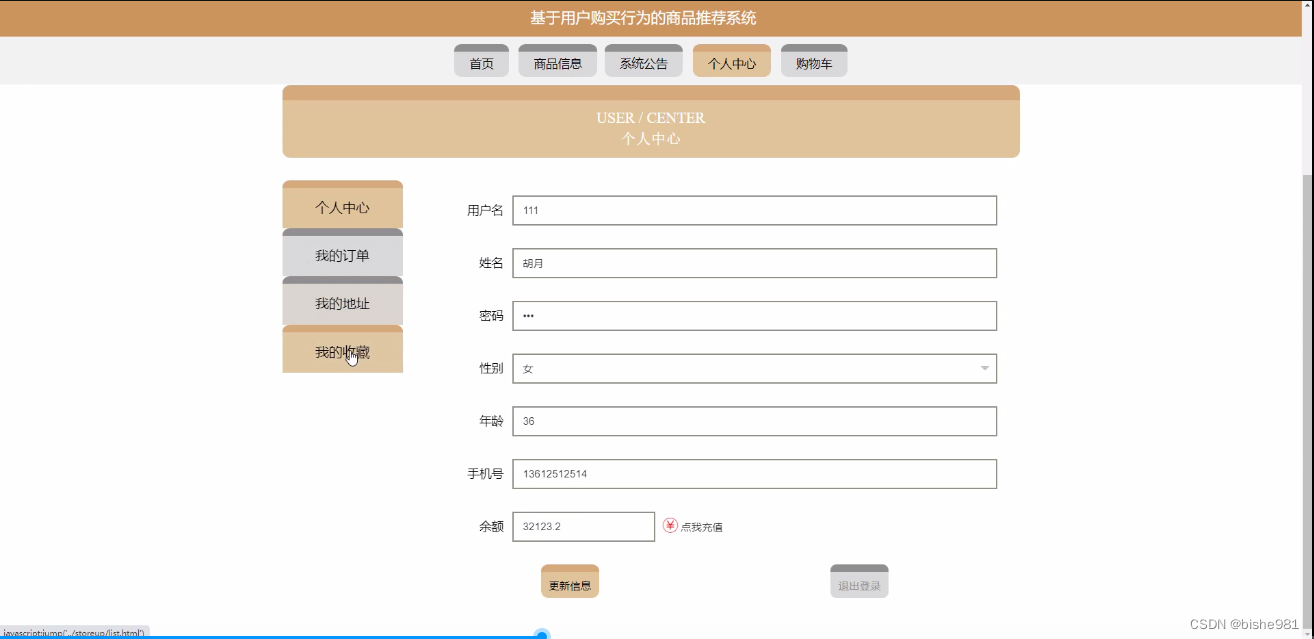Open 我的收藏 favorites in the sidebar
The height and width of the screenshot is (639, 1314).
tap(342, 351)
